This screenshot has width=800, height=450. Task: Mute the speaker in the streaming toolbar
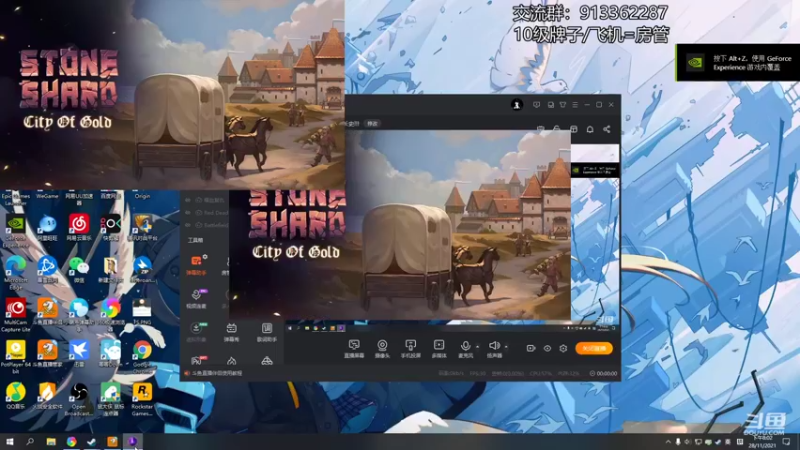[x=494, y=348]
